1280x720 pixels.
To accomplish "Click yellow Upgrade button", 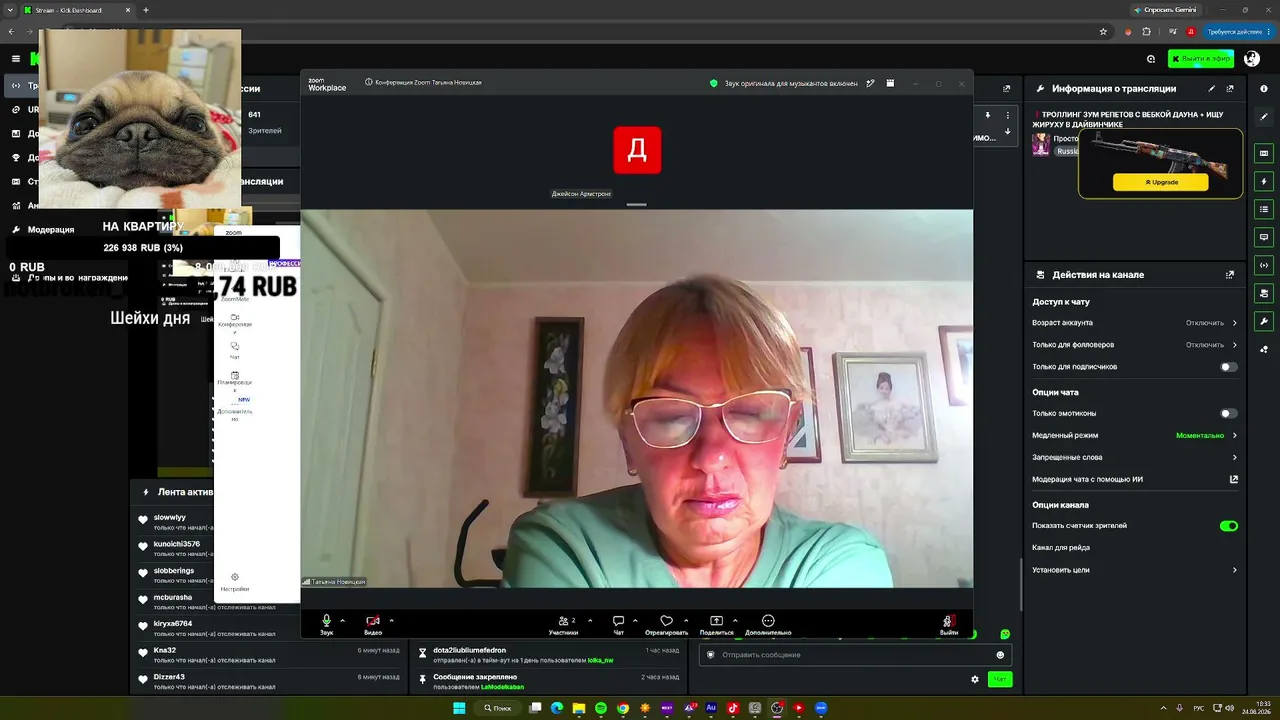I will click(1160, 182).
